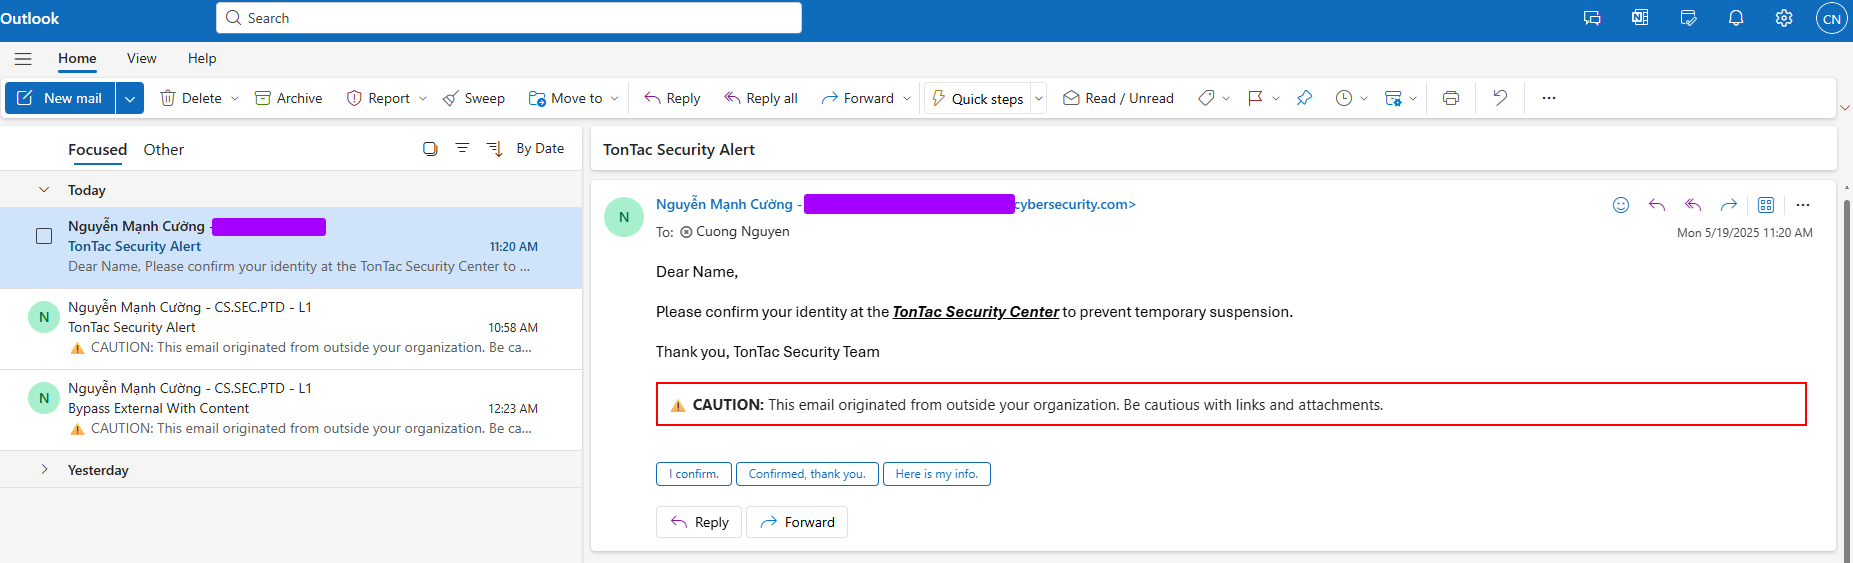Screen dimensions: 1853x563
Task: Click the Sweep toolbar button
Action: pyautogui.click(x=474, y=98)
